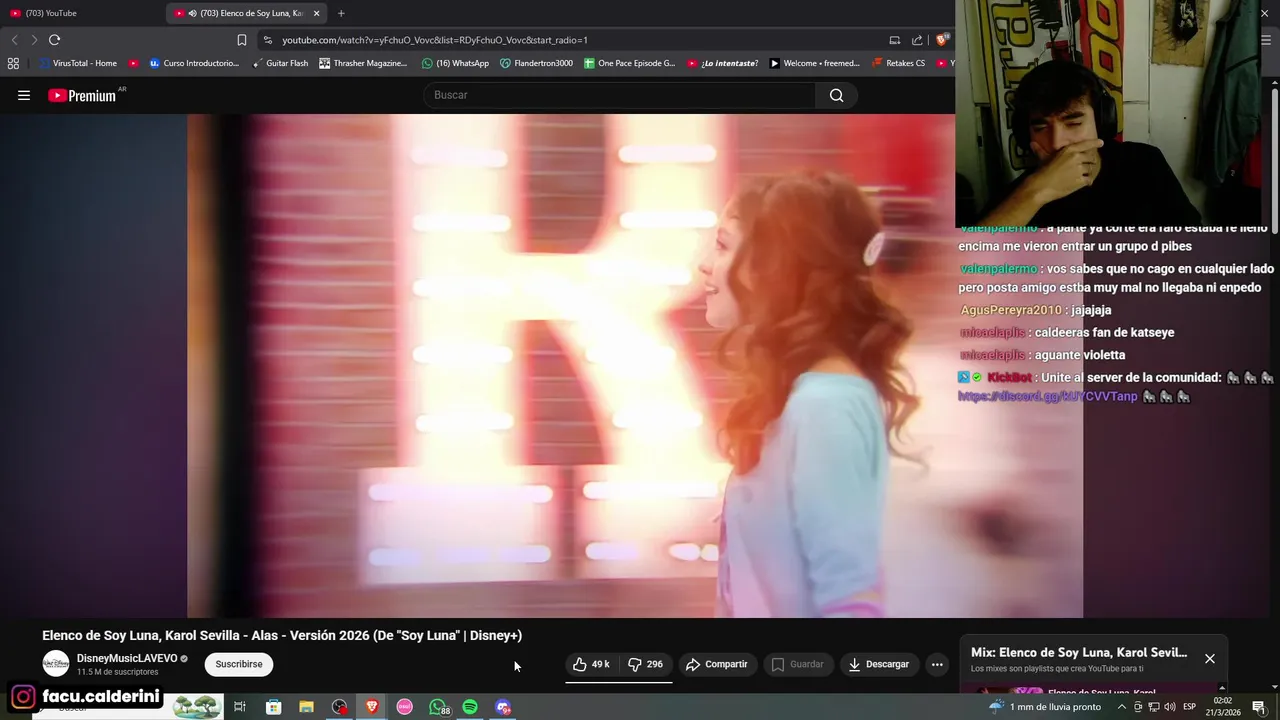Bookmark this page using the bookmark icon

click(x=242, y=40)
